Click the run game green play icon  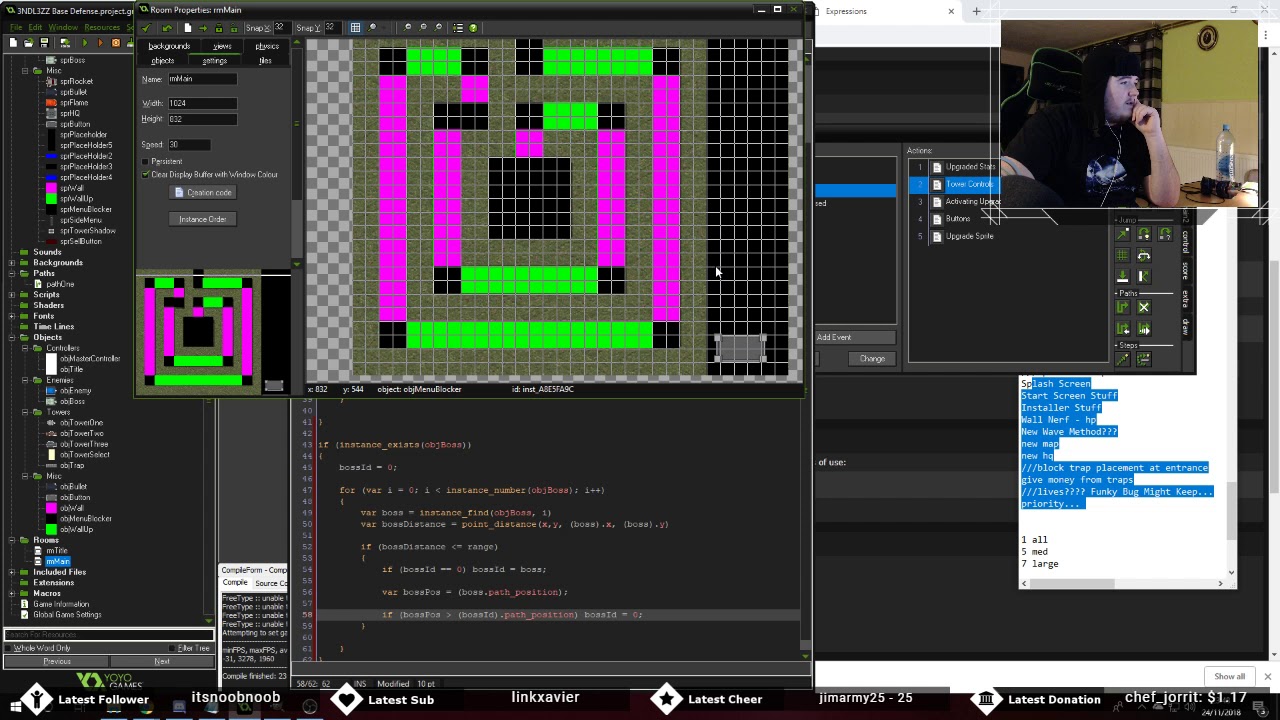click(x=85, y=43)
